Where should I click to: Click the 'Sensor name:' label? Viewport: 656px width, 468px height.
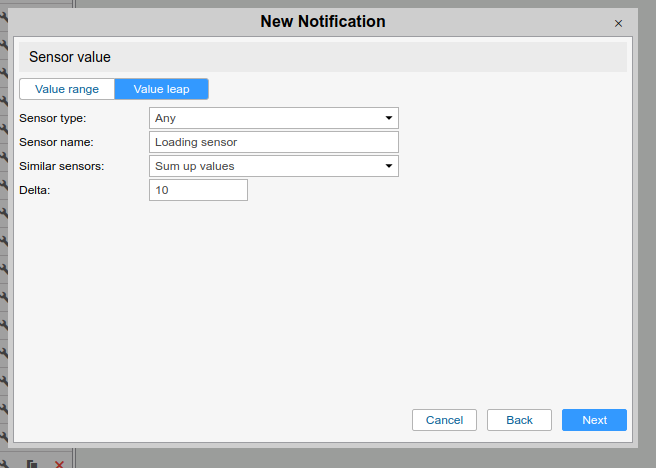tap(56, 142)
